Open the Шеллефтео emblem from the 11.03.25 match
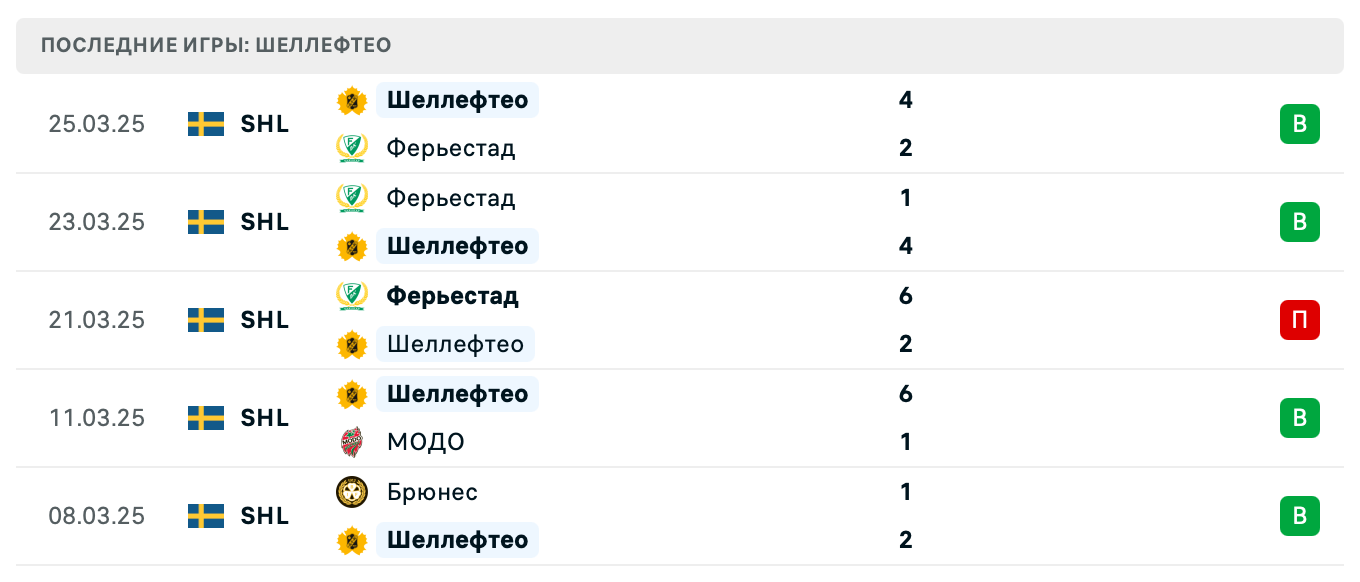 tap(352, 394)
